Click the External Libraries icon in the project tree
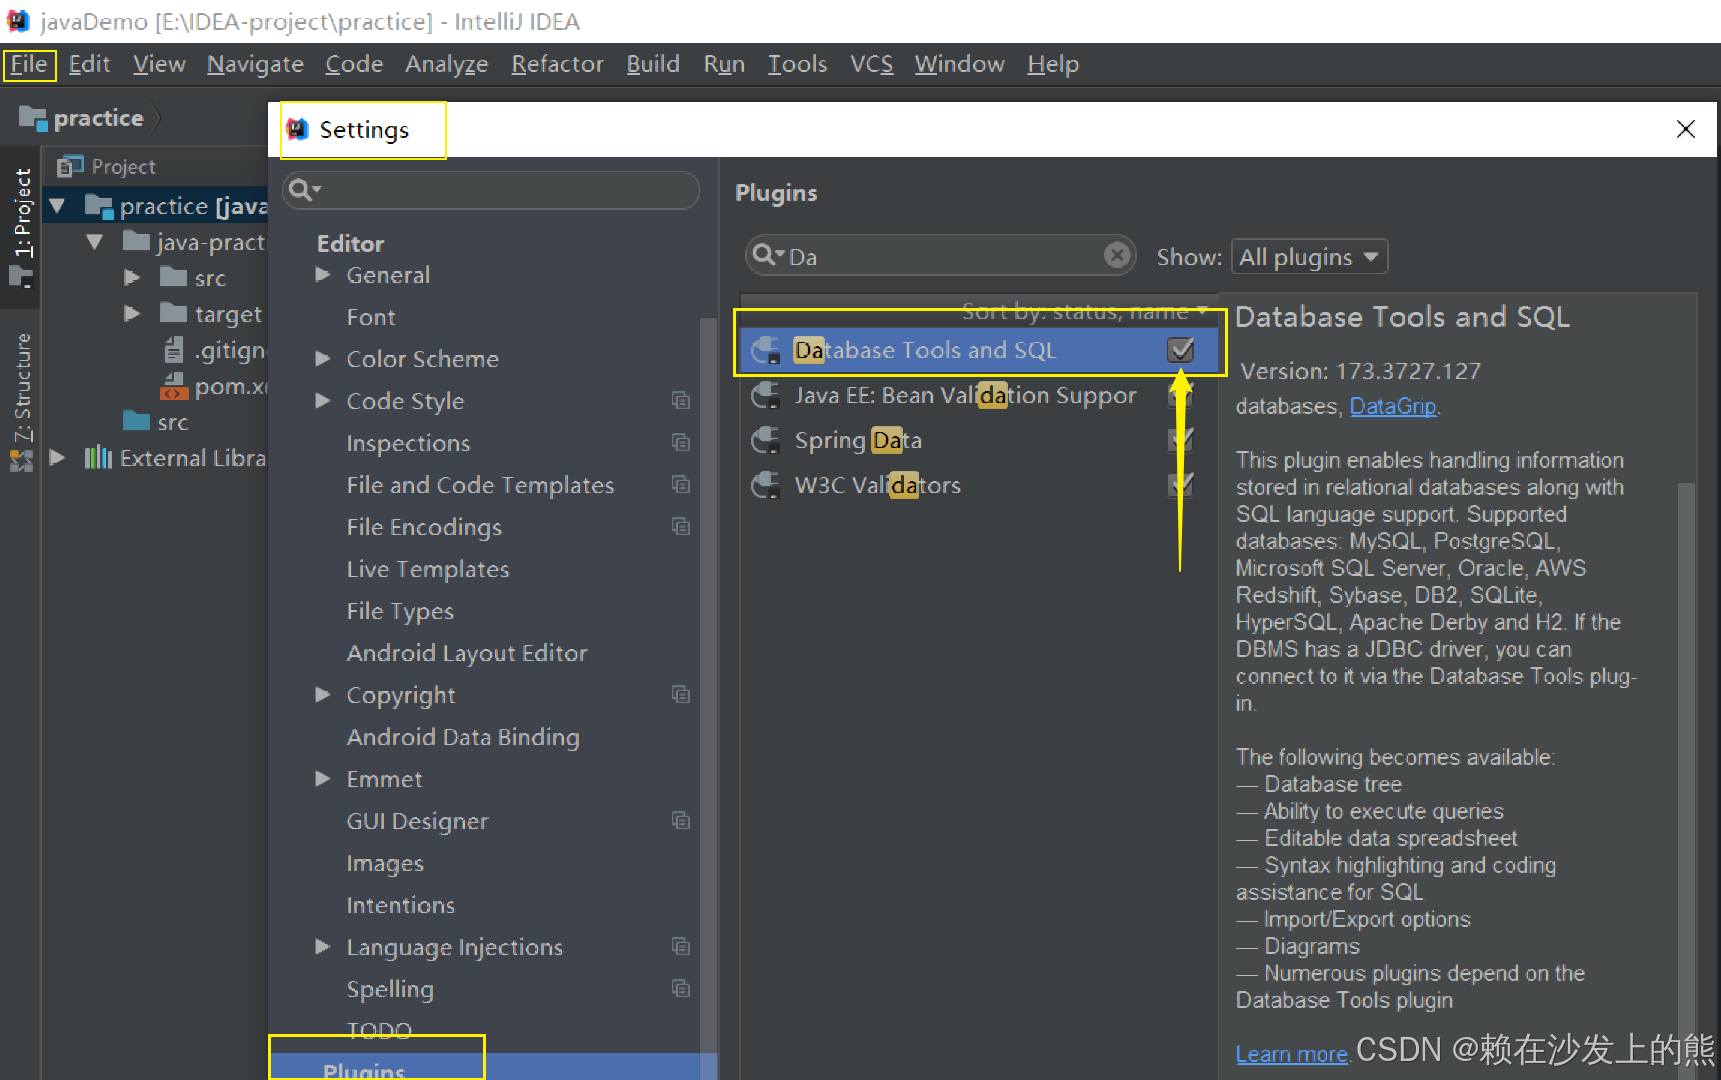The height and width of the screenshot is (1080, 1721). click(98, 458)
